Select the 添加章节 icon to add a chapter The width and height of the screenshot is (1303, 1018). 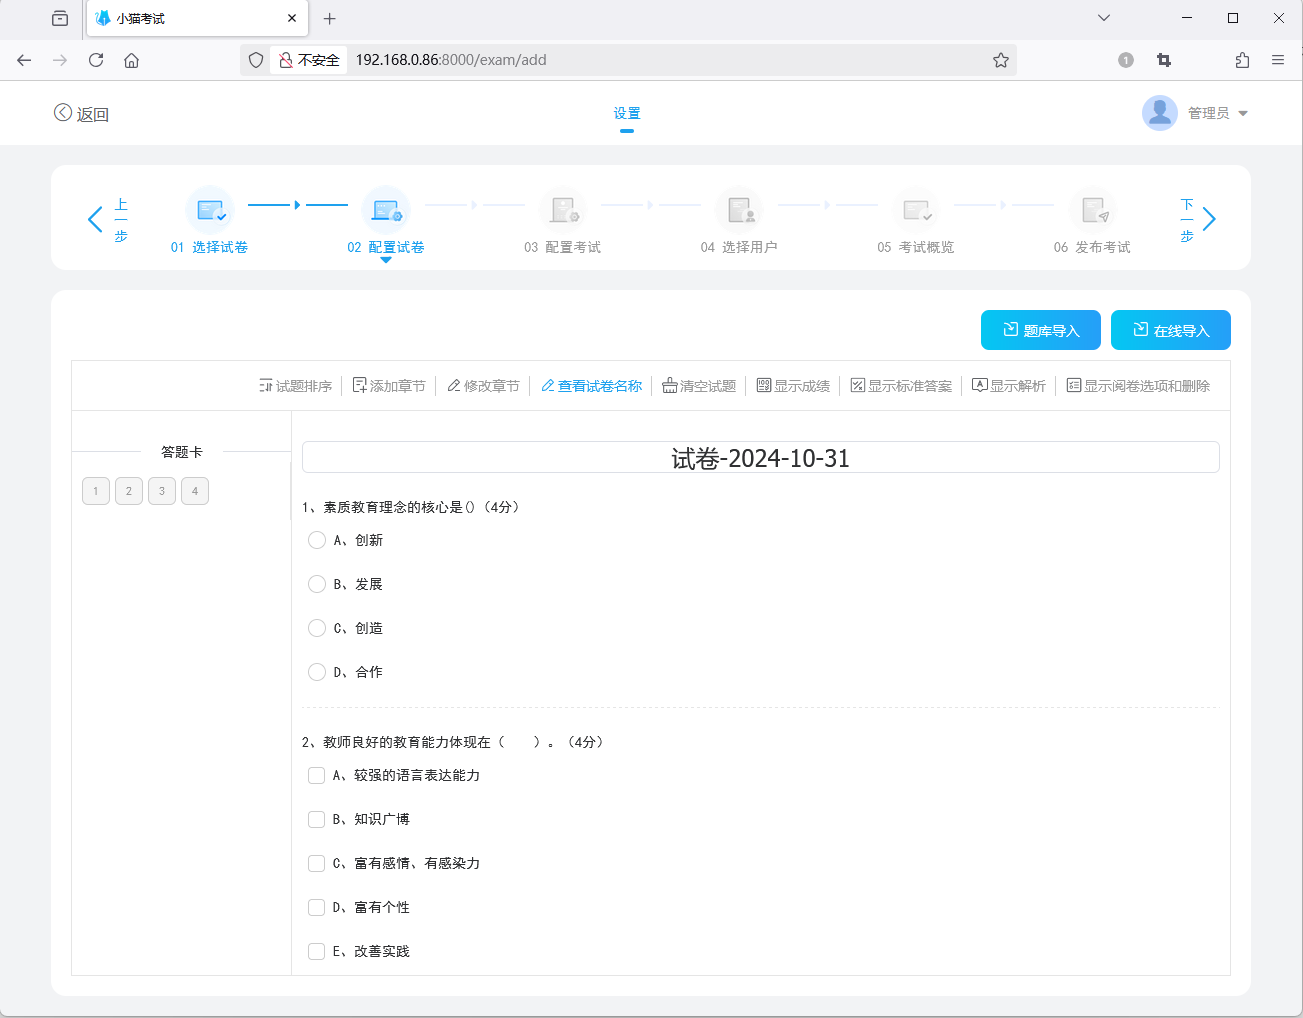(358, 385)
